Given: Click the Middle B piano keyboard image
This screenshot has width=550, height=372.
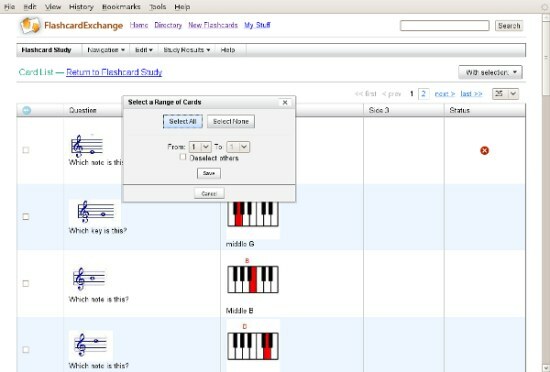Looking at the screenshot, I should (x=253, y=279).
